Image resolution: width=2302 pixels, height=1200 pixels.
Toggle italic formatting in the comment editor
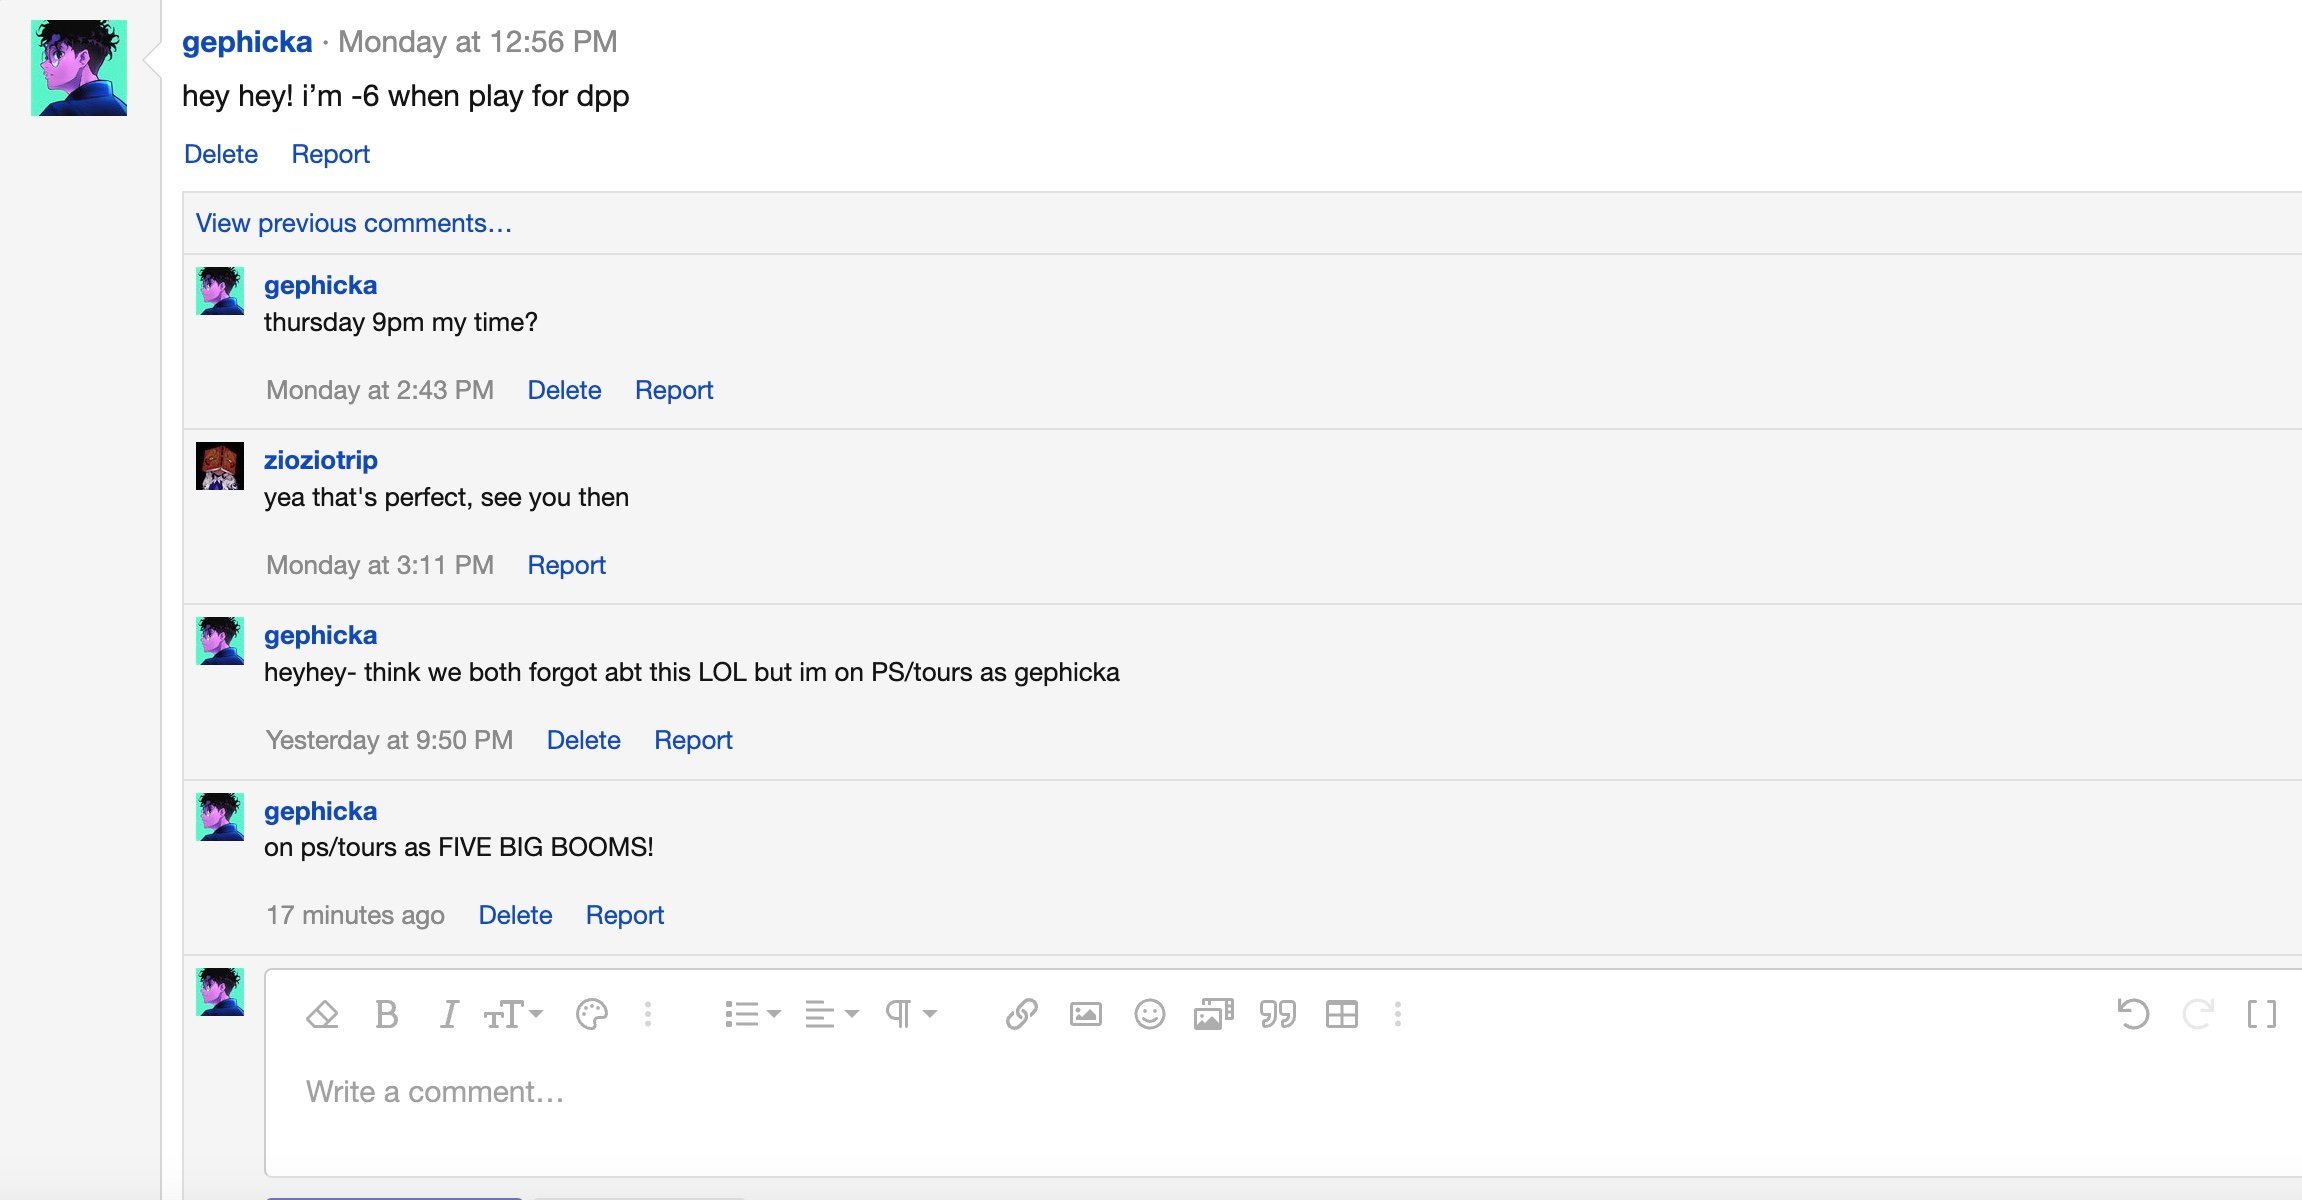pyautogui.click(x=449, y=1015)
